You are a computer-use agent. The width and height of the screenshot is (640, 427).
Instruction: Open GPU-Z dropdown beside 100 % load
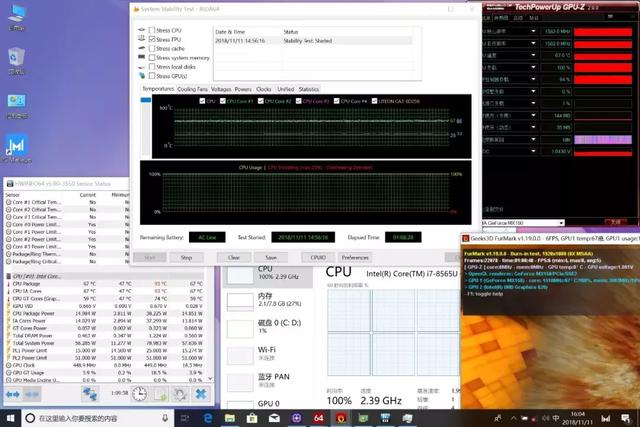pos(533,67)
